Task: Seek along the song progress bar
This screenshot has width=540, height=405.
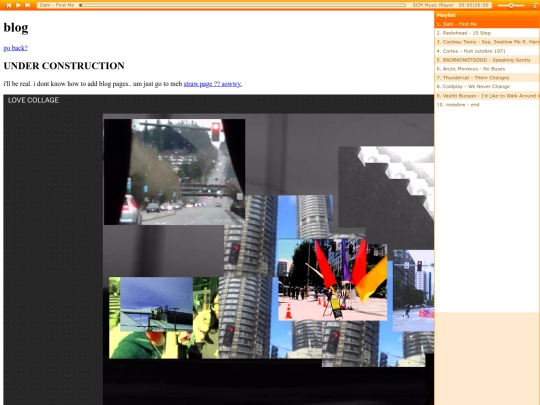Action: [242, 5]
